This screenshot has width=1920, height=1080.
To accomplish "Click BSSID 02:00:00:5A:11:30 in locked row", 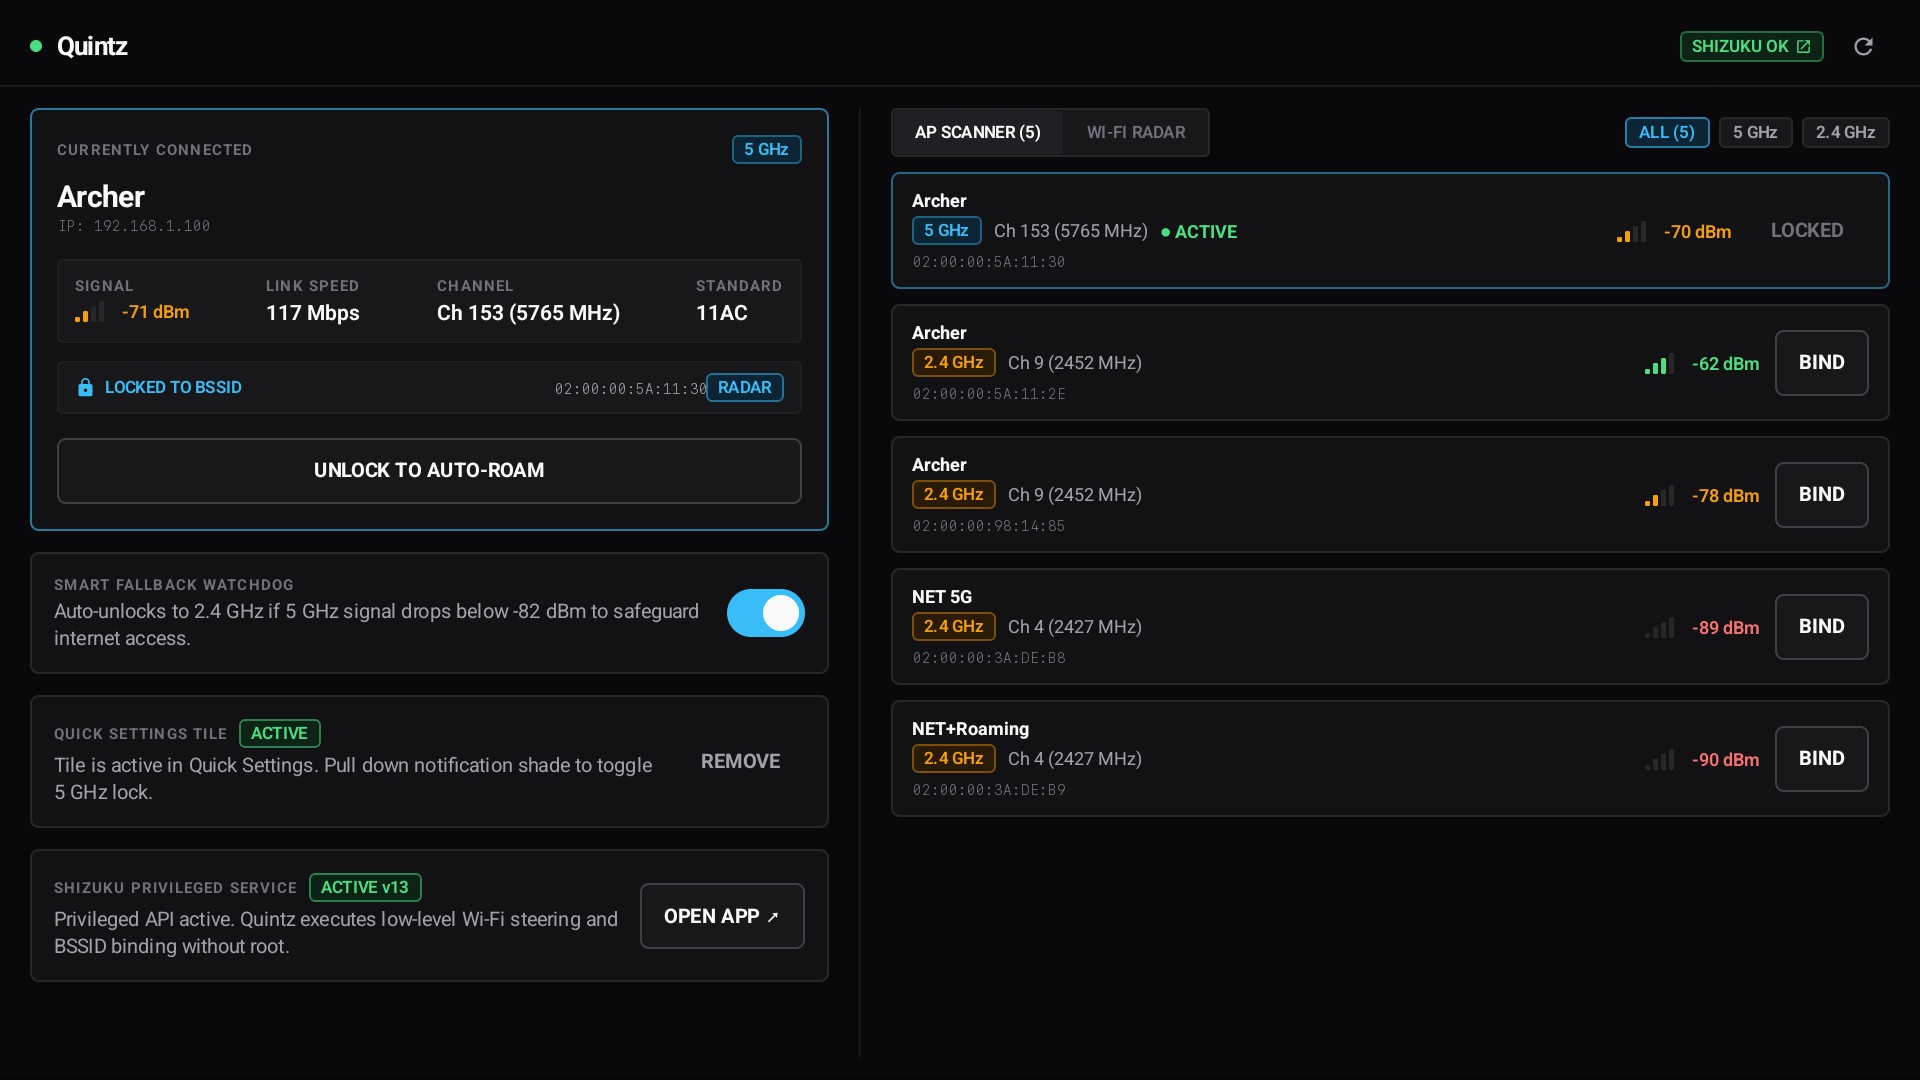I will tap(631, 389).
